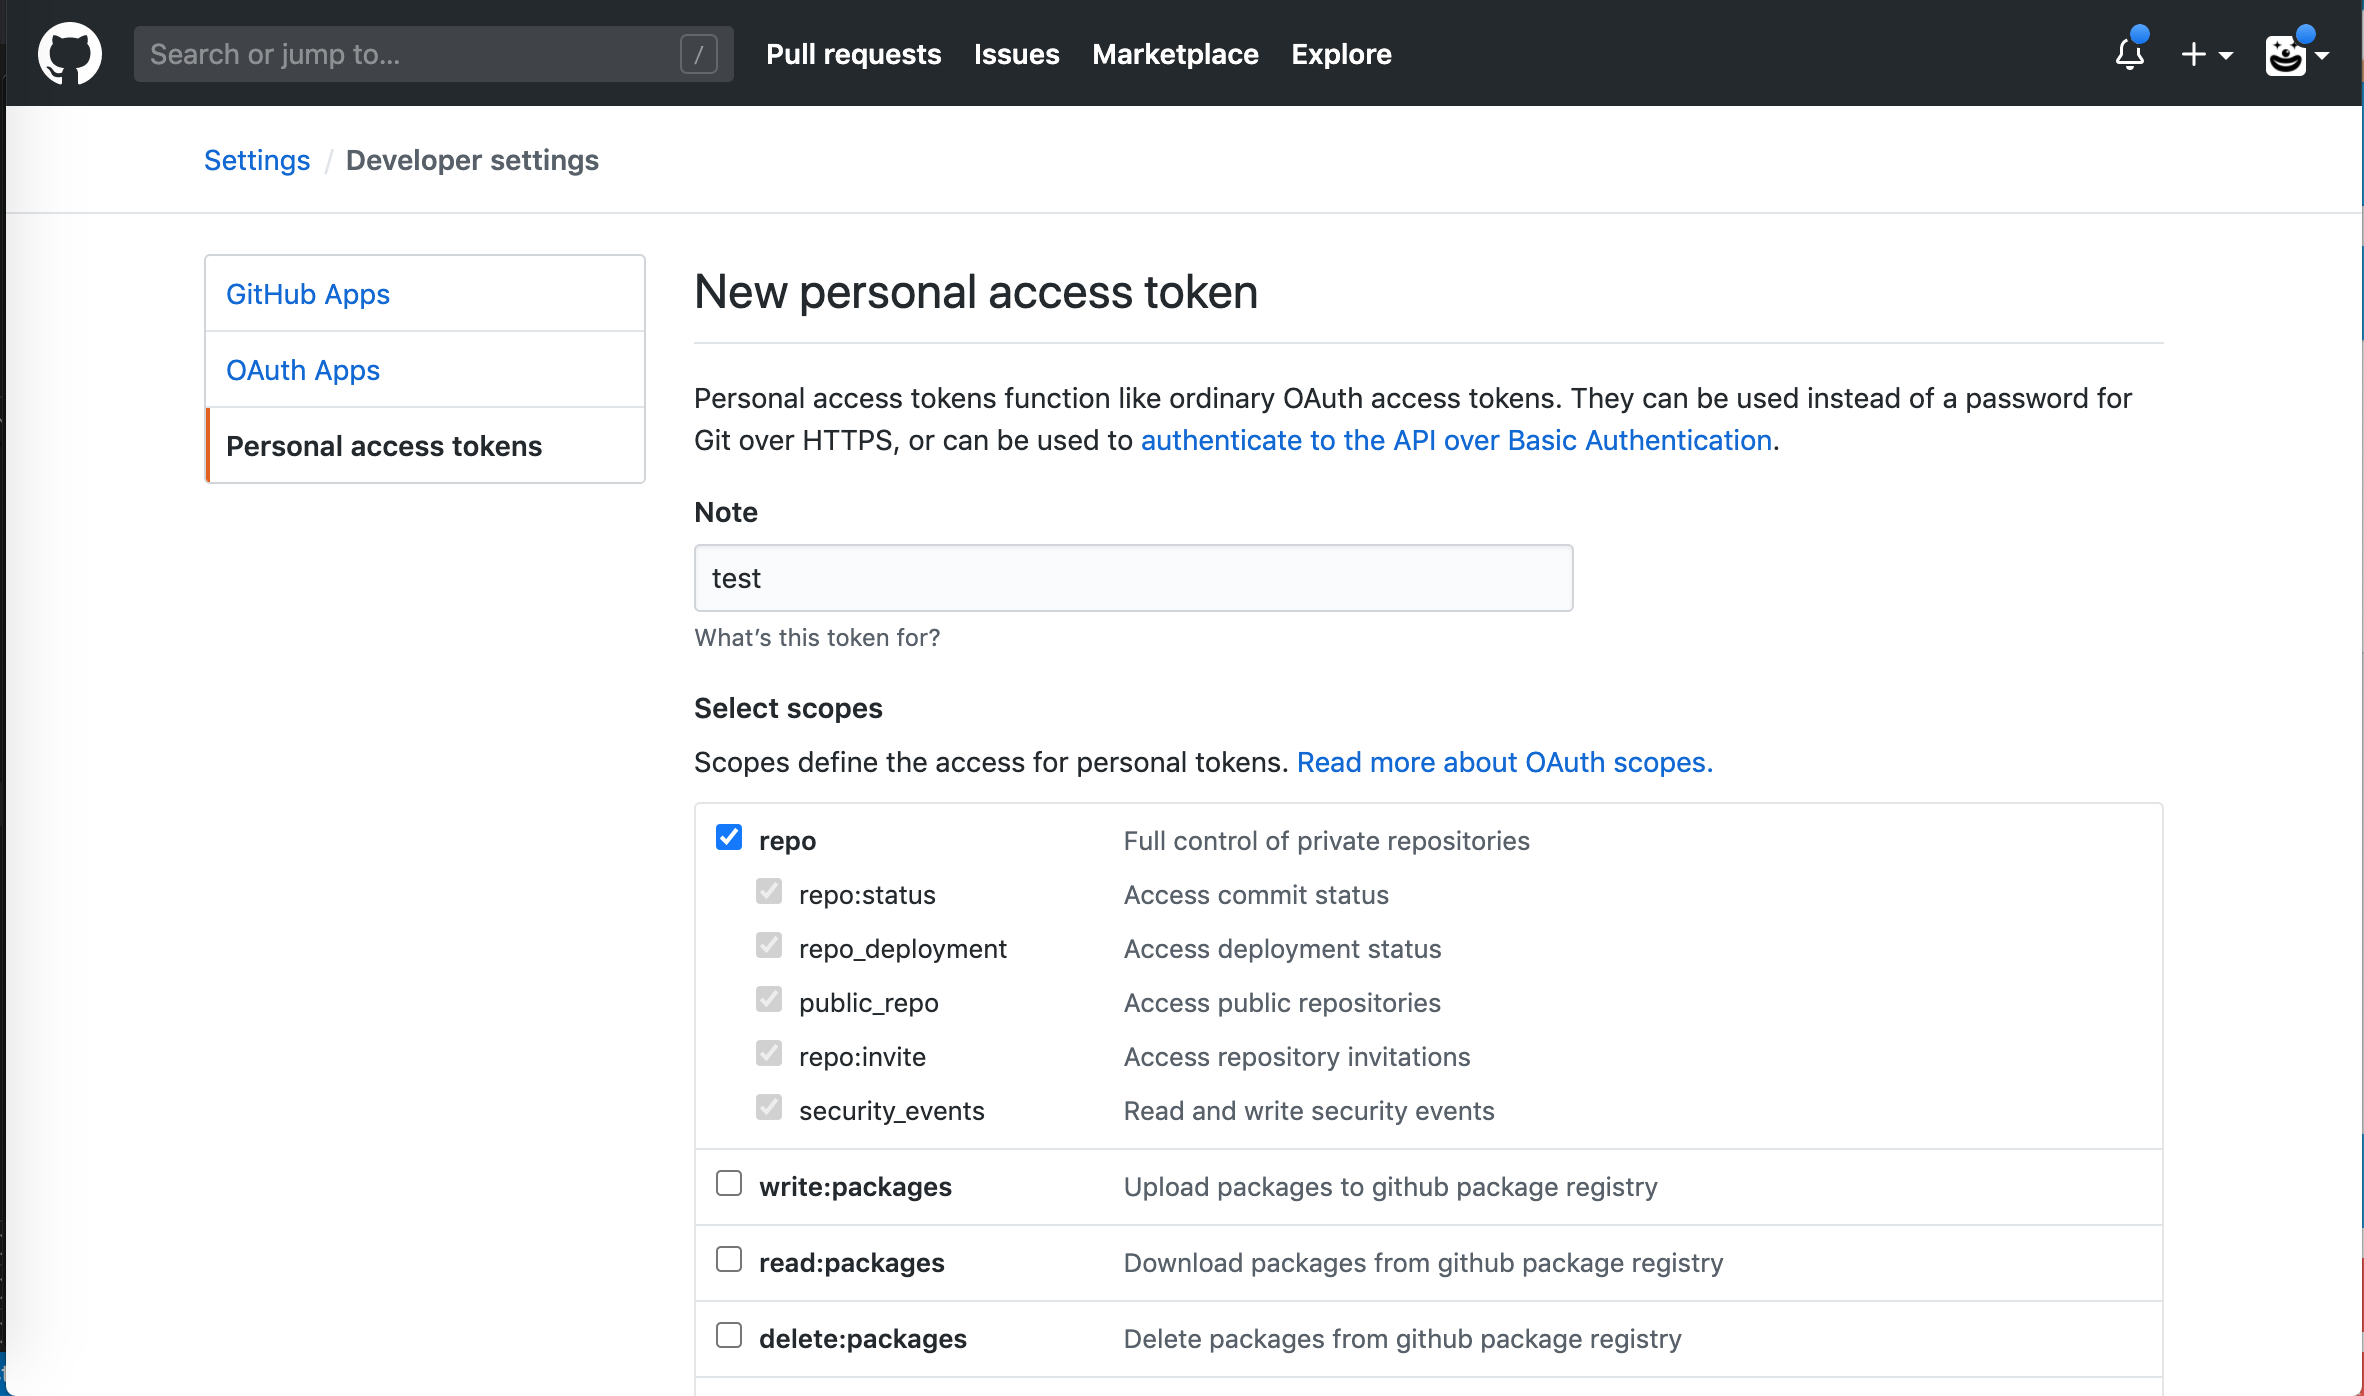Check the read:packages scope box
The height and width of the screenshot is (1396, 2364).
tap(729, 1260)
